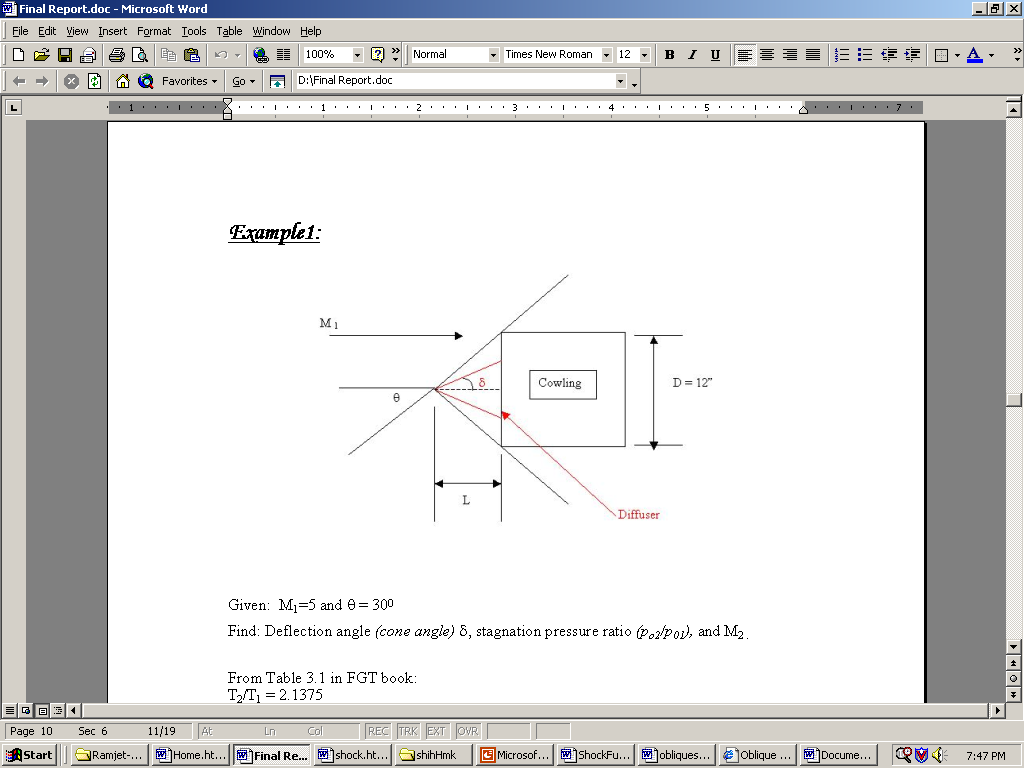The height and width of the screenshot is (768, 1024).
Task: Go back with the Web toolbar arrow
Action: click(x=19, y=82)
